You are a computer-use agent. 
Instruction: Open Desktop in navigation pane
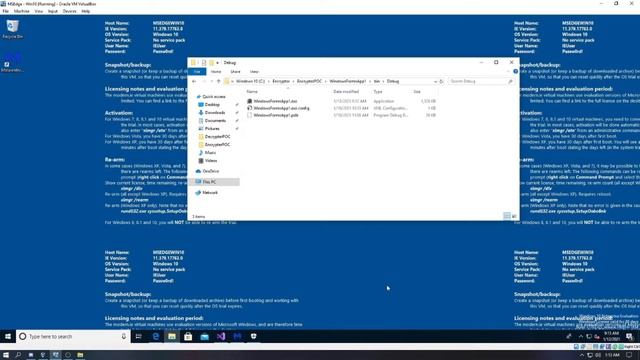[212, 105]
